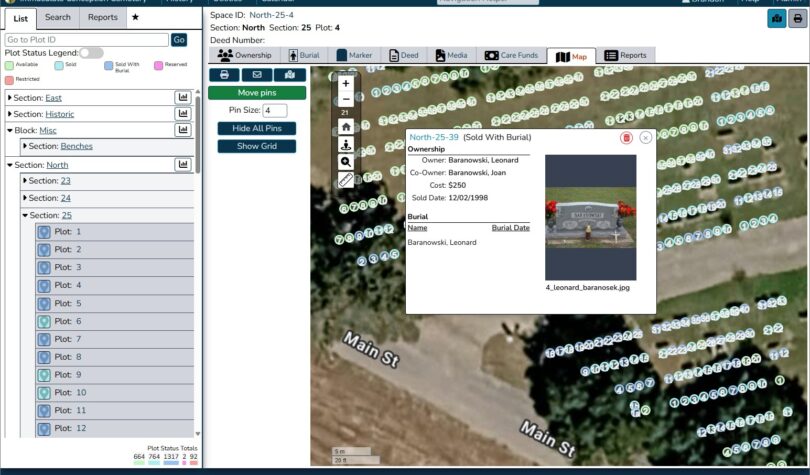This screenshot has width=810, height=475.
Task: Open the map search magnifier tool
Action: 346,162
